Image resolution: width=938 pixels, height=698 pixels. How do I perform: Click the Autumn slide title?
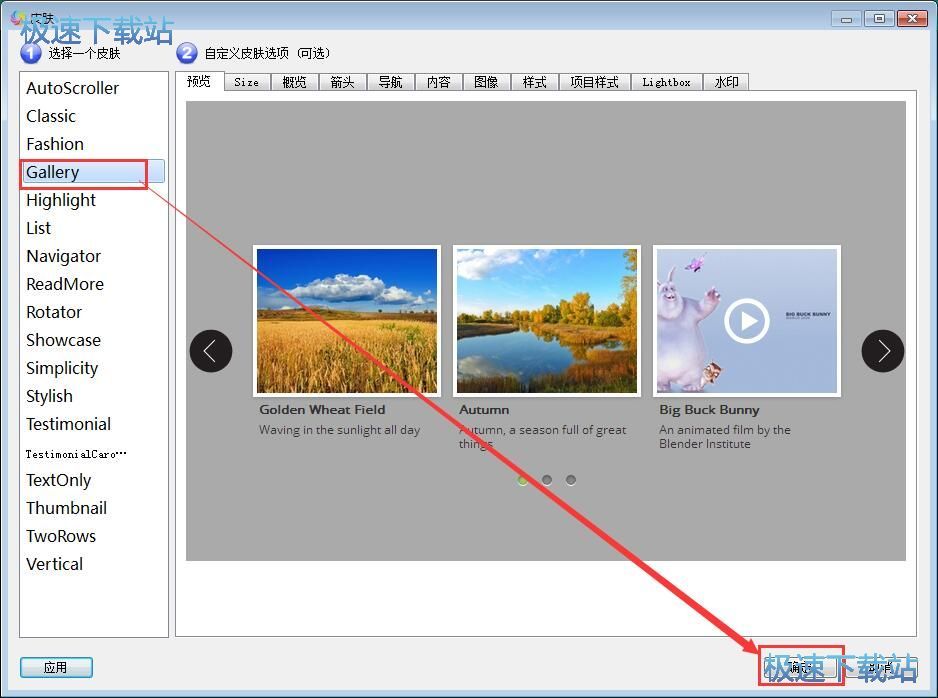pyautogui.click(x=484, y=410)
